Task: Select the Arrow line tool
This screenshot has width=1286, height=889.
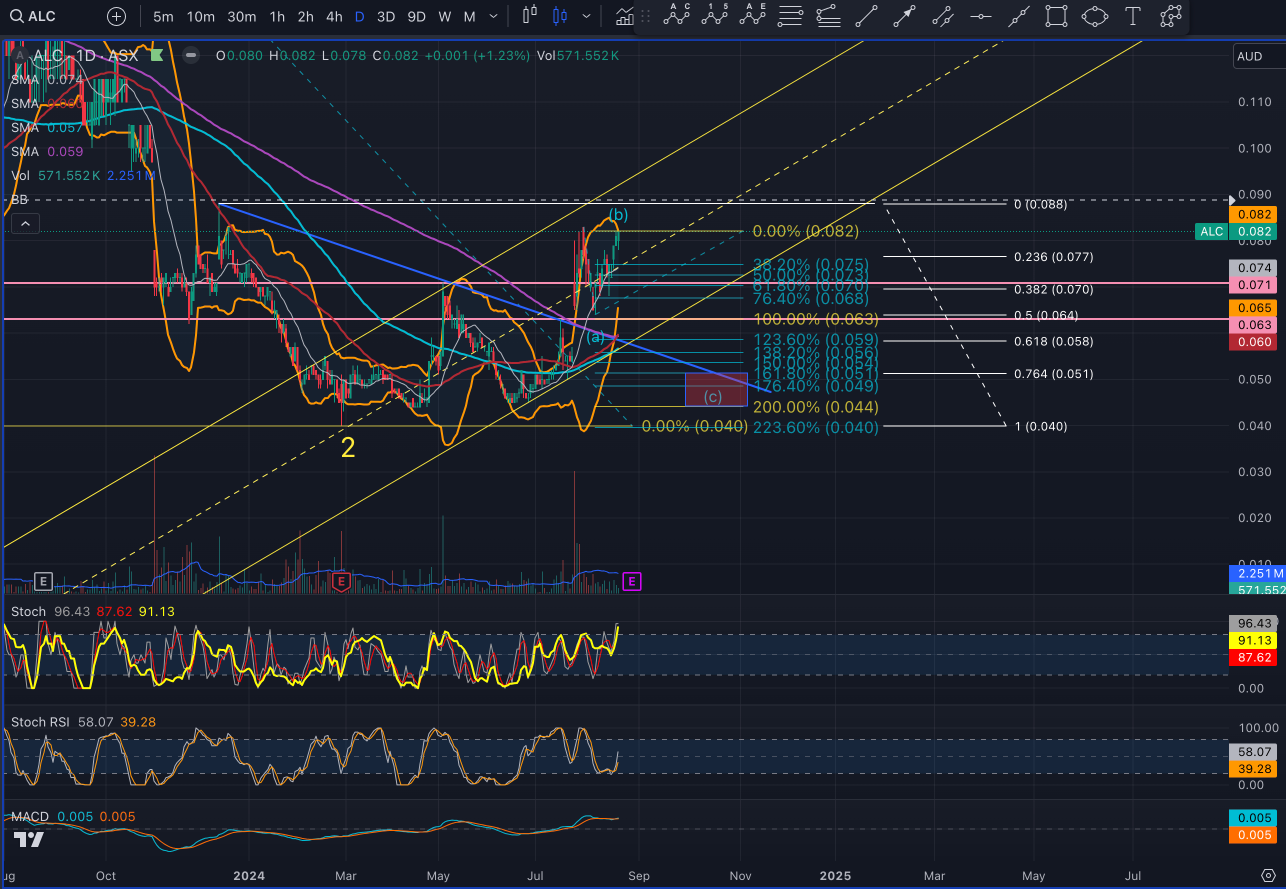Action: pos(904,16)
